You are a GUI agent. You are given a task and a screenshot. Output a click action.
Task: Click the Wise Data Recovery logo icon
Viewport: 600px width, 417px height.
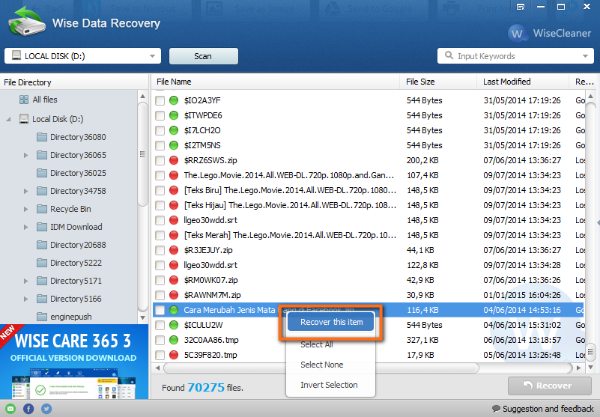tap(27, 22)
